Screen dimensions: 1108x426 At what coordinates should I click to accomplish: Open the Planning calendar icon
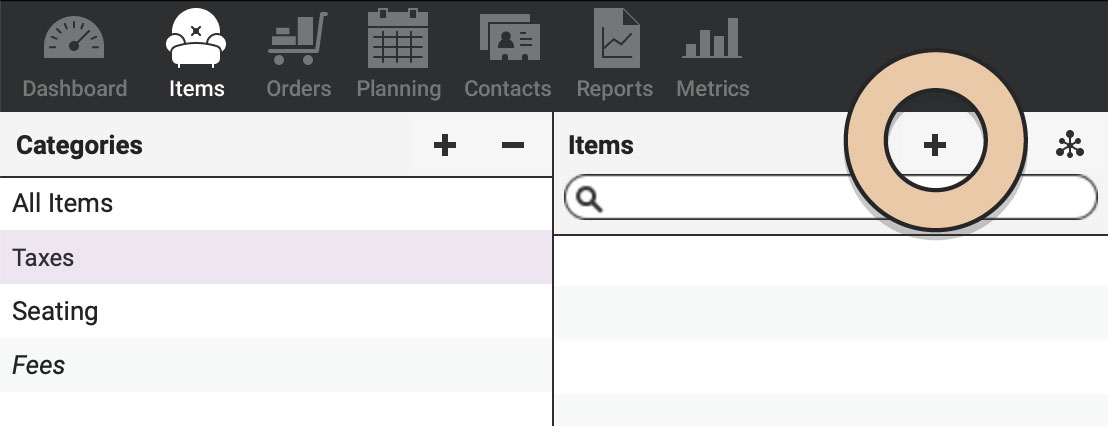(x=399, y=37)
